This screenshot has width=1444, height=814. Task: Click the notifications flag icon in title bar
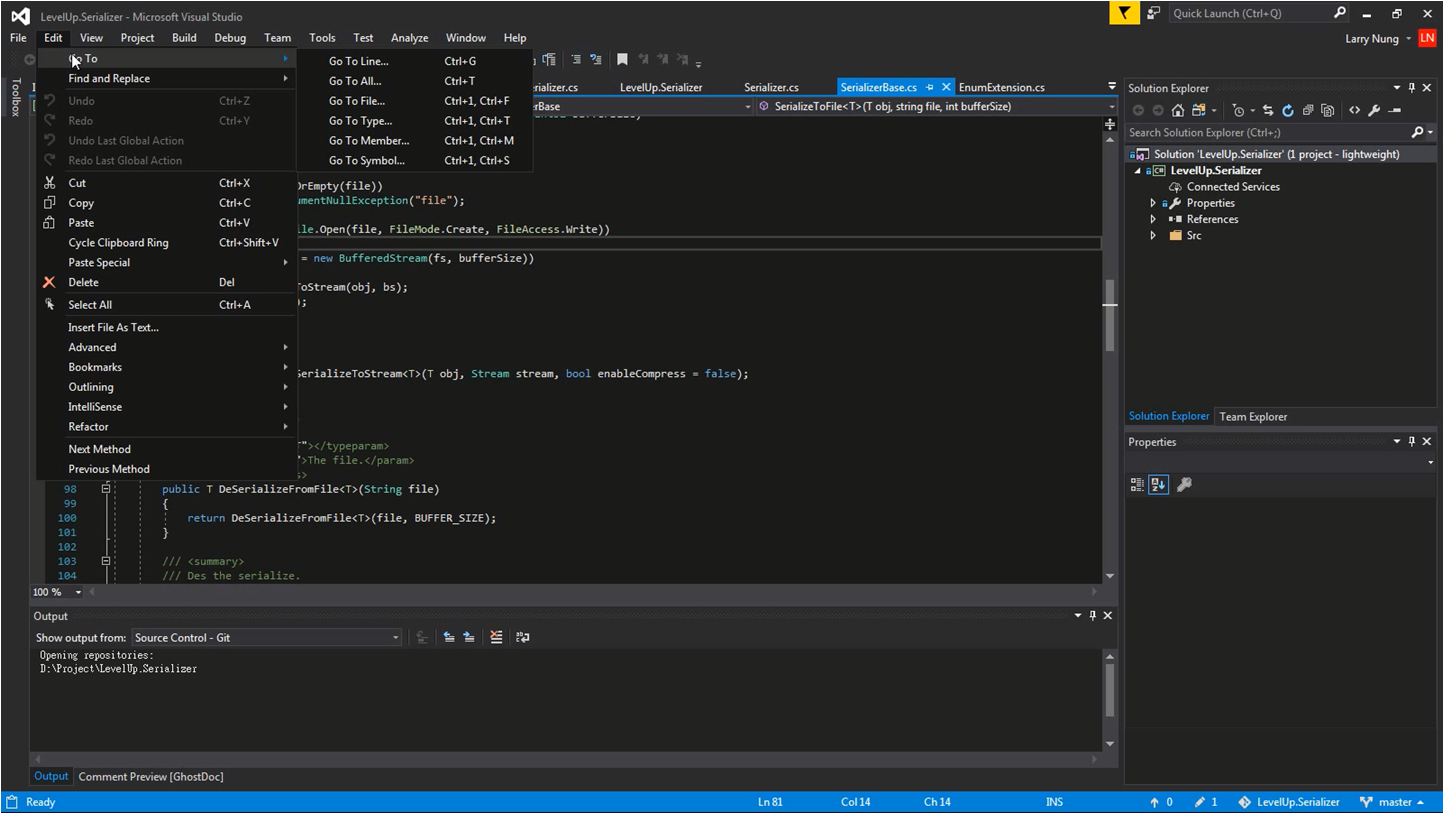(1124, 13)
